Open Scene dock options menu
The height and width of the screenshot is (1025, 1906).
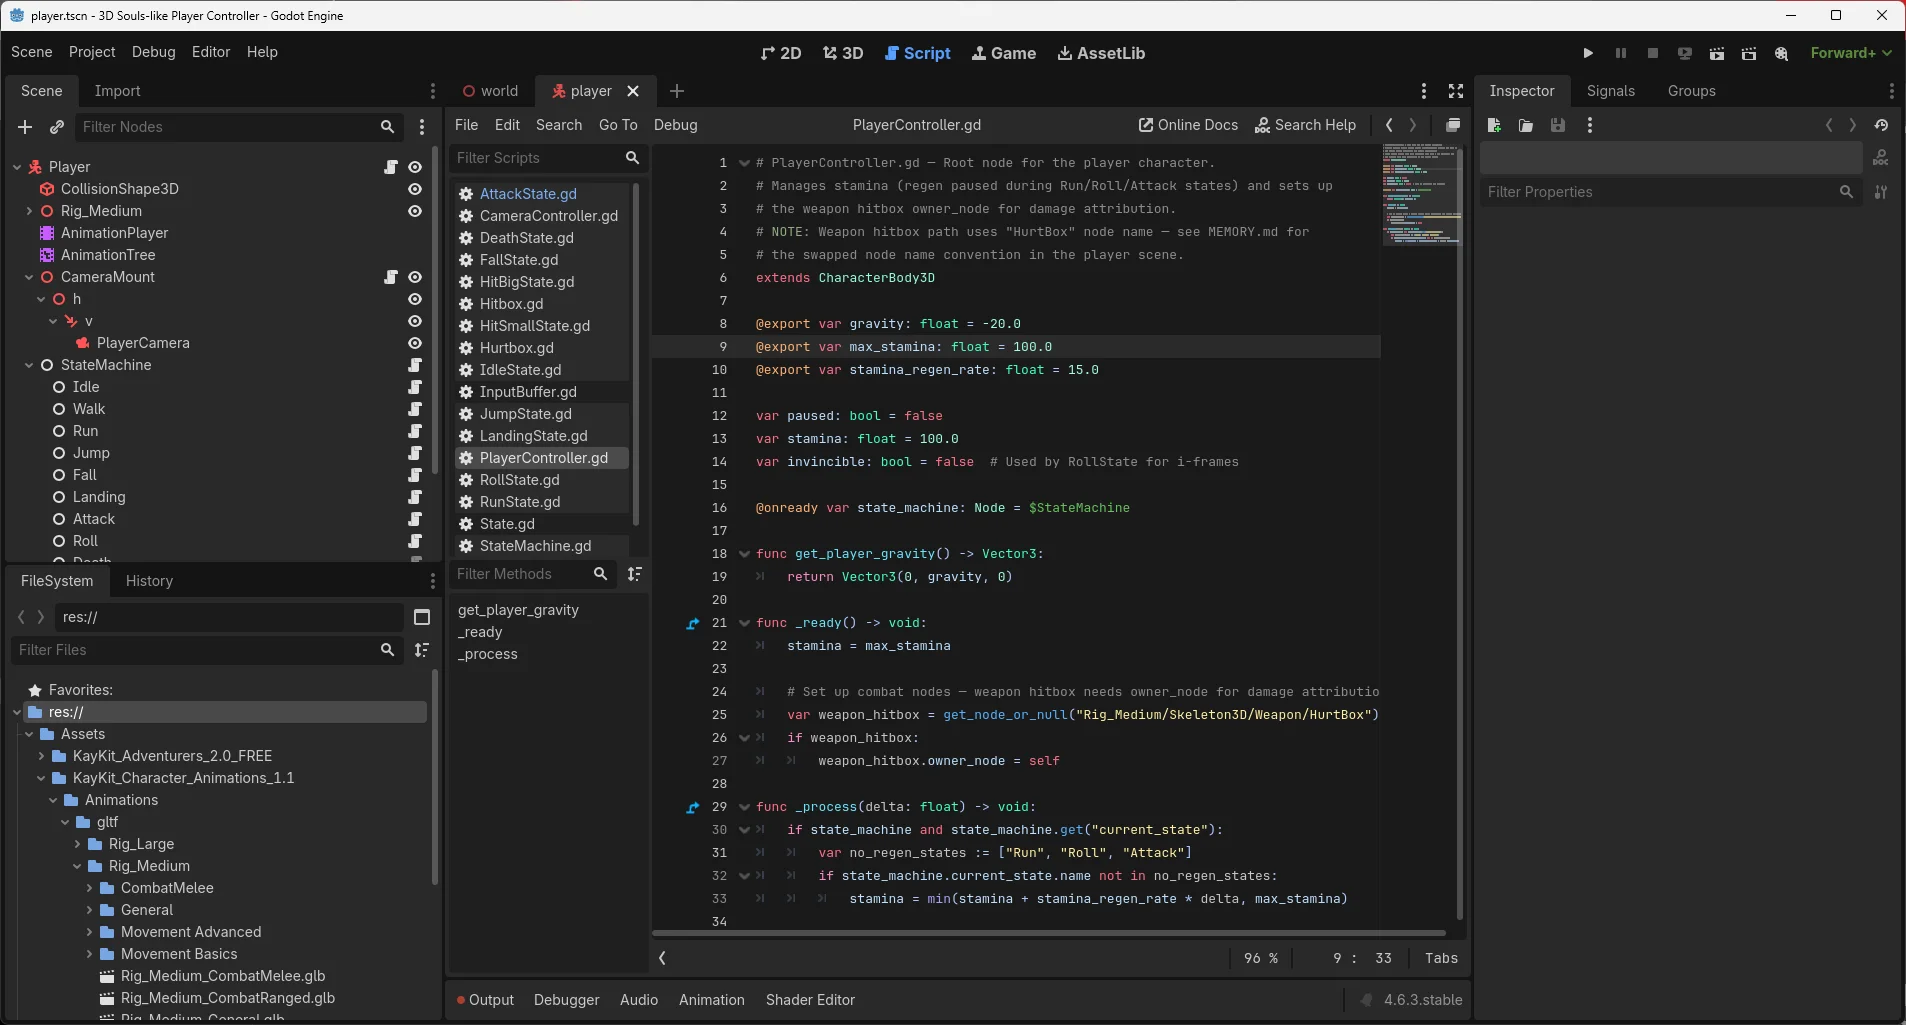[433, 91]
